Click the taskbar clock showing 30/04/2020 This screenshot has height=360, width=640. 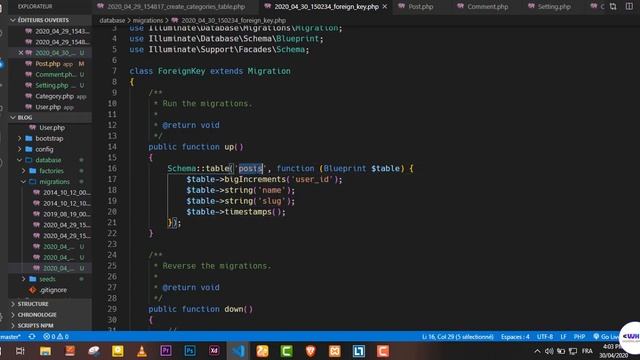[x=611, y=351]
